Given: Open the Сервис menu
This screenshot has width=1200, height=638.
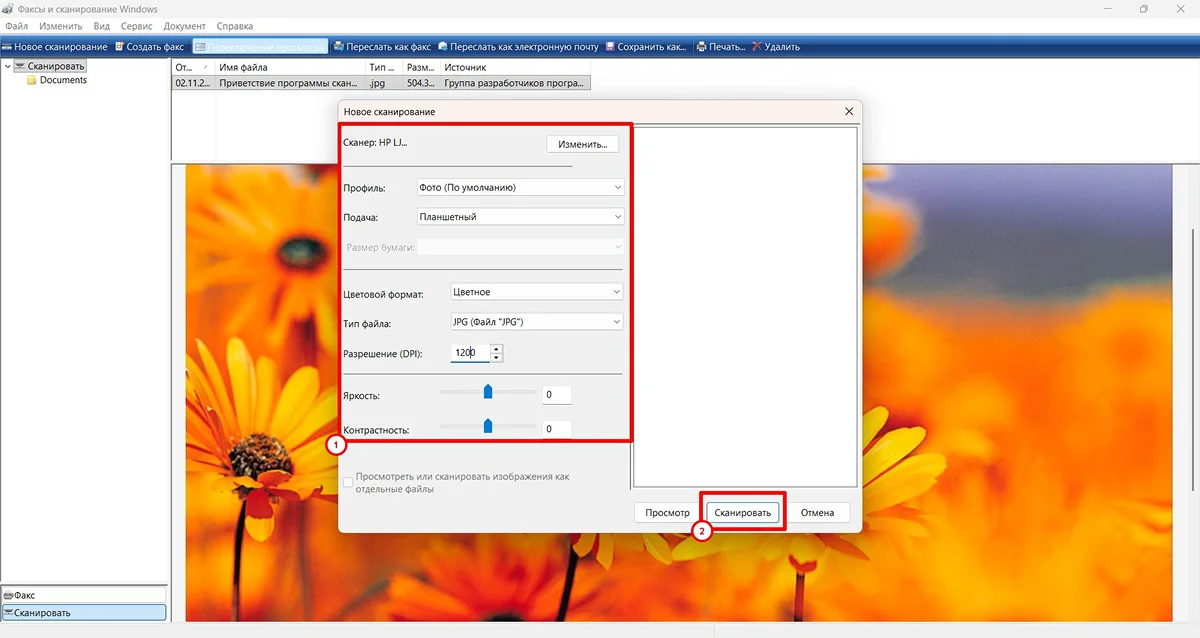Looking at the screenshot, I should click(x=136, y=26).
